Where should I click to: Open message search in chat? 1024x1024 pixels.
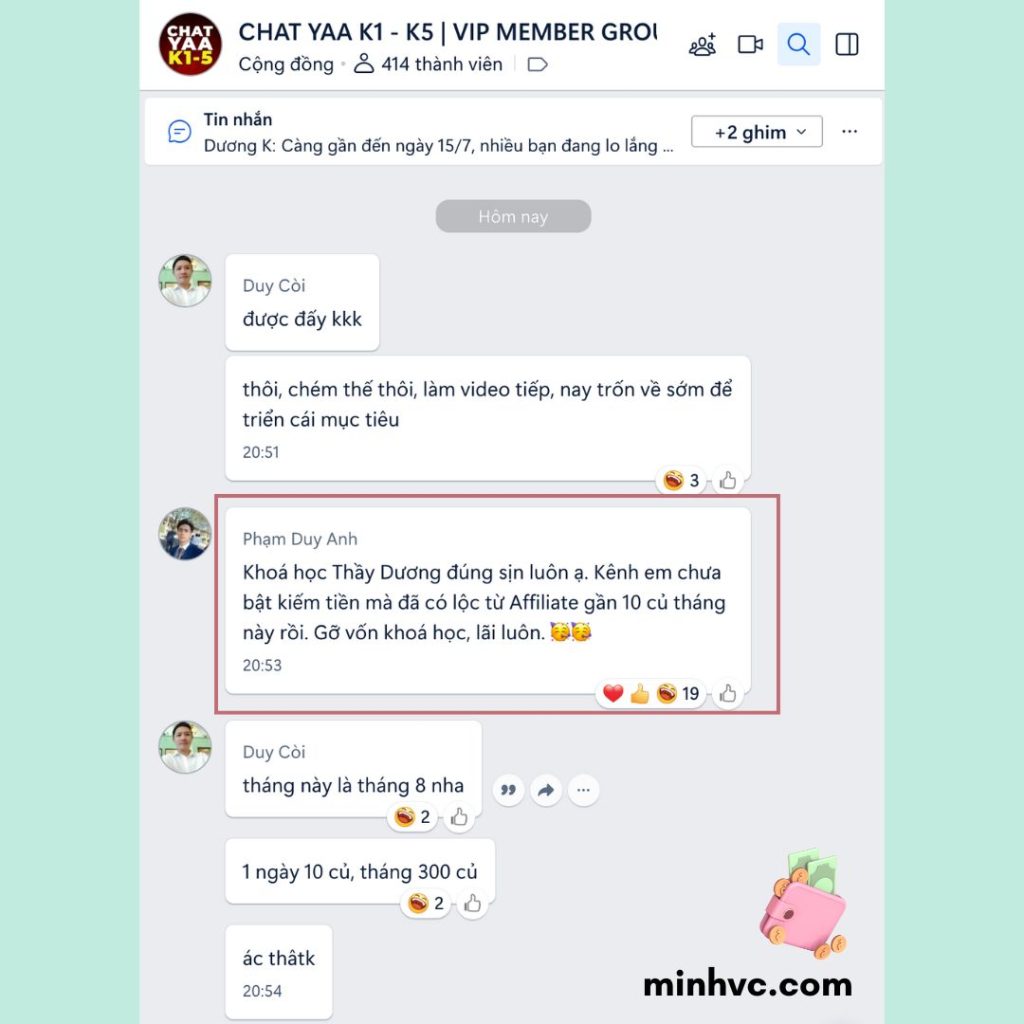point(798,44)
